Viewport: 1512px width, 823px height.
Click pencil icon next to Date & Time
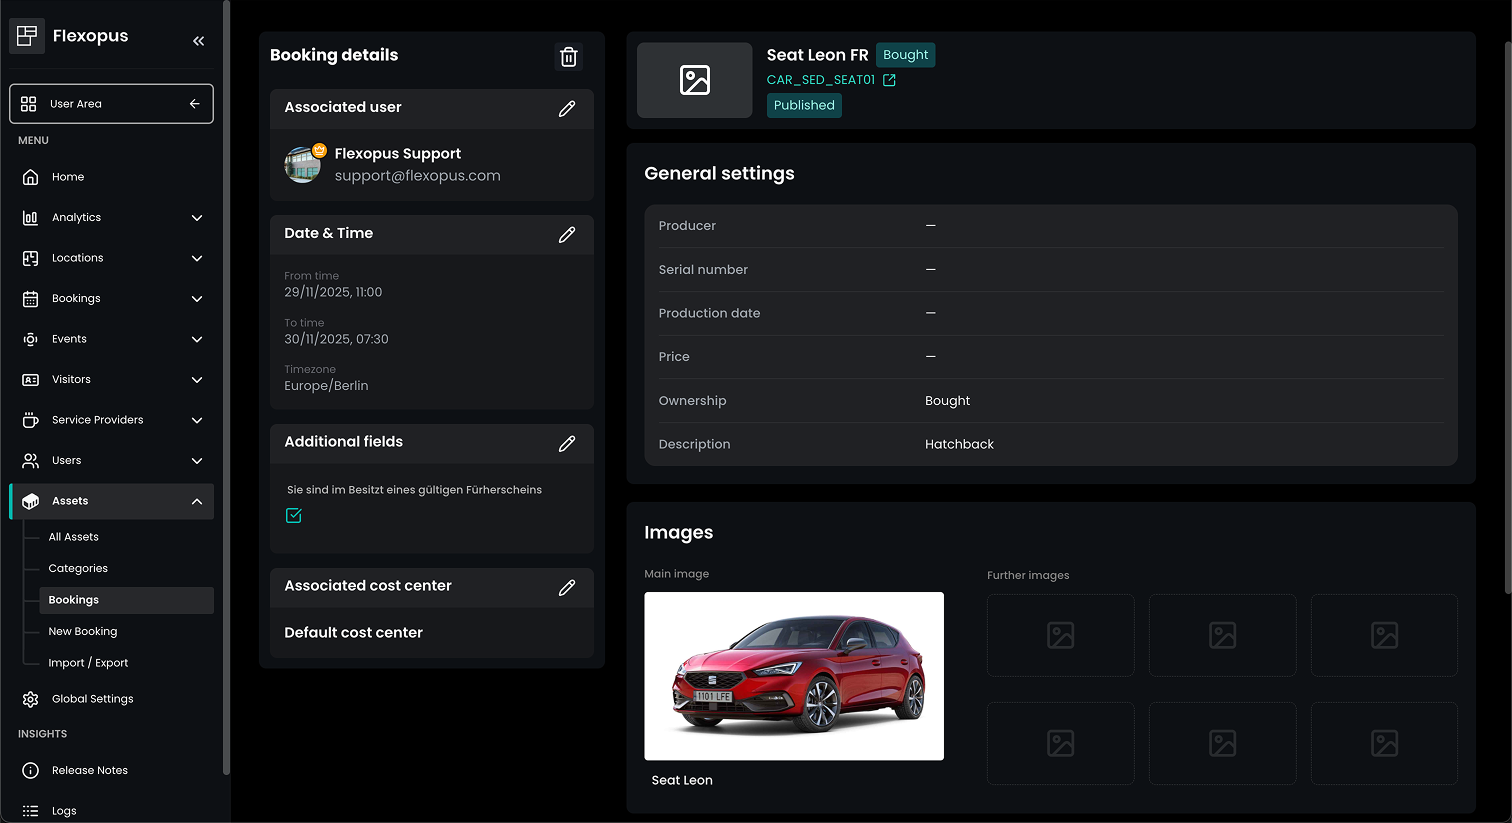(x=566, y=234)
